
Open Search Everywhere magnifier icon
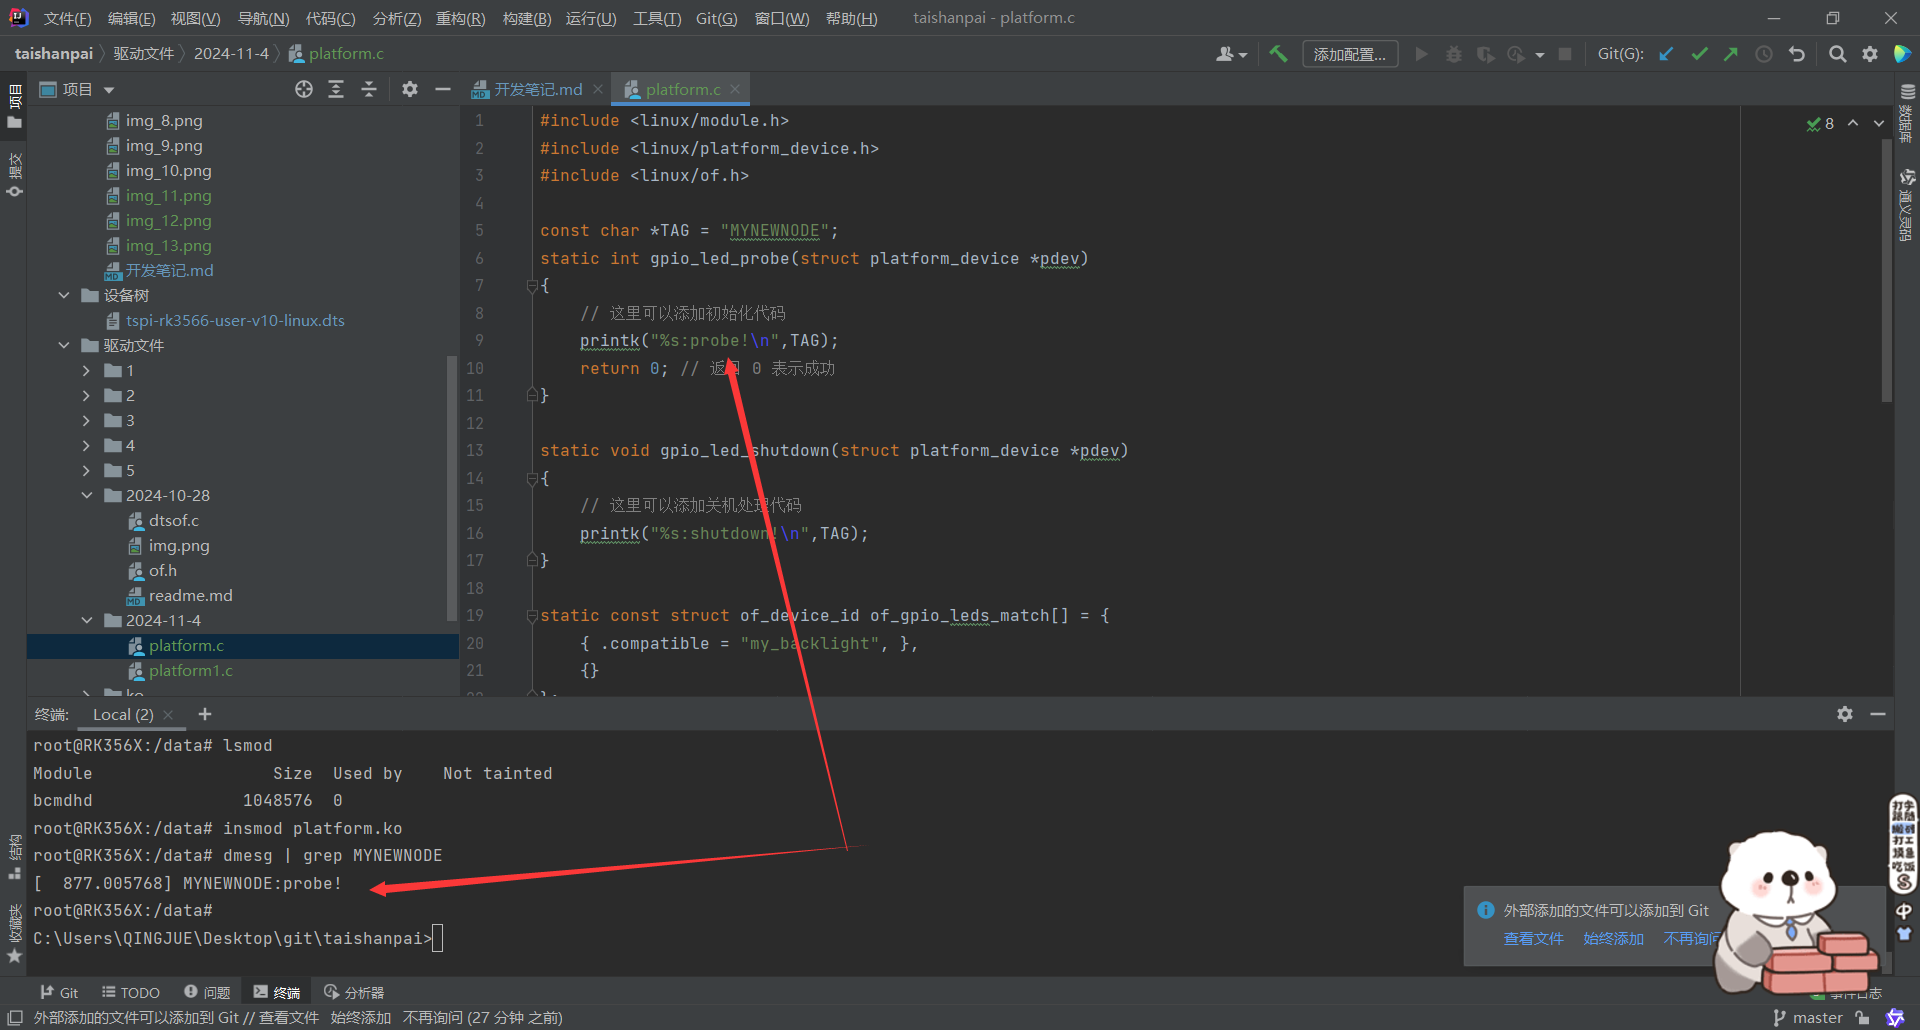pos(1837,54)
